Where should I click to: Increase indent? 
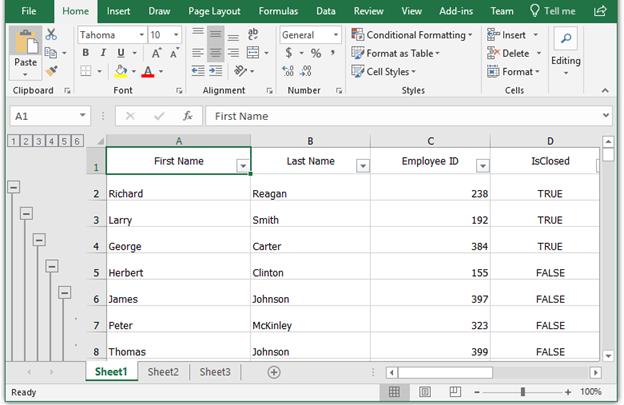point(216,71)
